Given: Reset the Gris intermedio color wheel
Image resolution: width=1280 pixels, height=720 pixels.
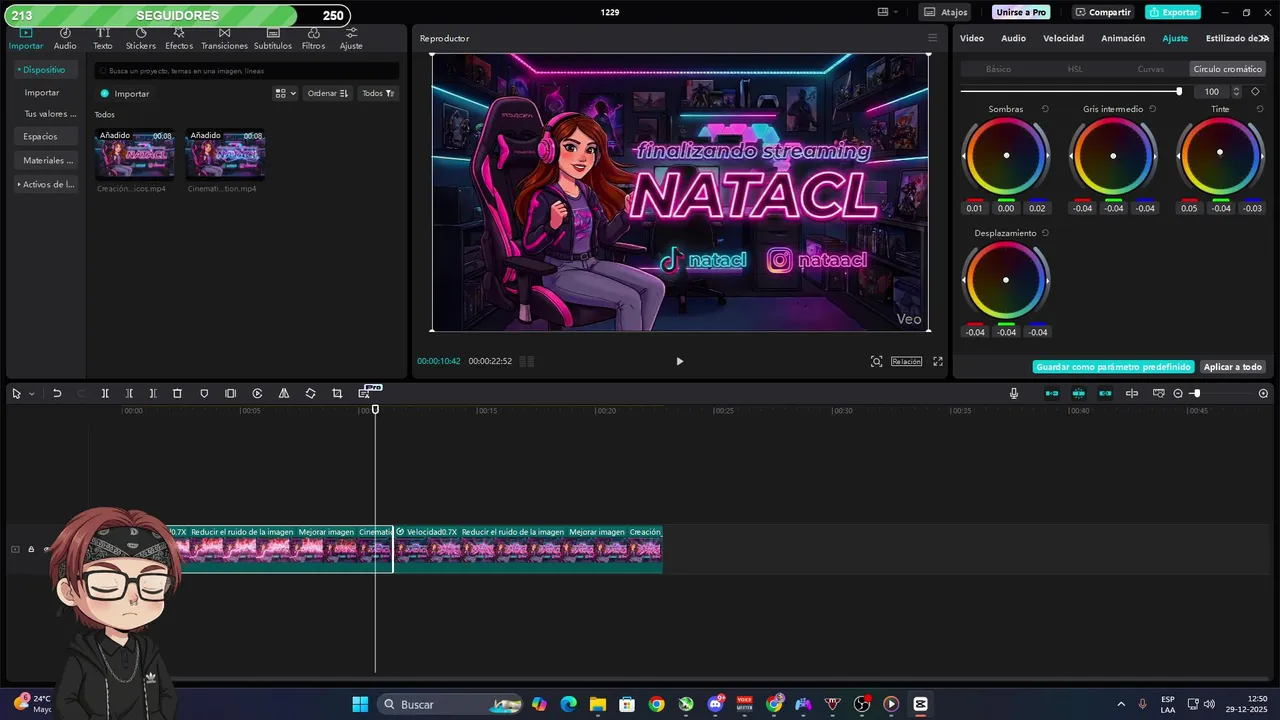Looking at the screenshot, I should (1152, 109).
